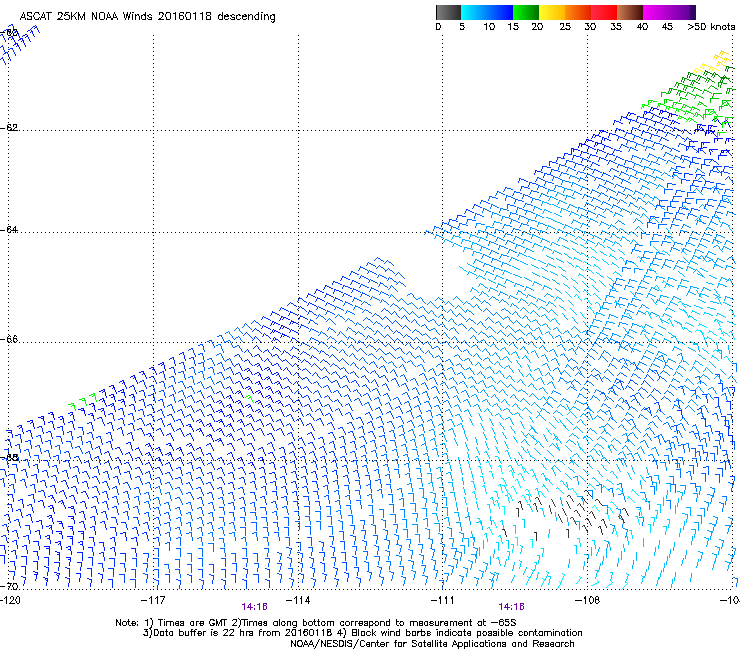
Task: Click the green 15-20 knots color segment
Action: tap(526, 12)
